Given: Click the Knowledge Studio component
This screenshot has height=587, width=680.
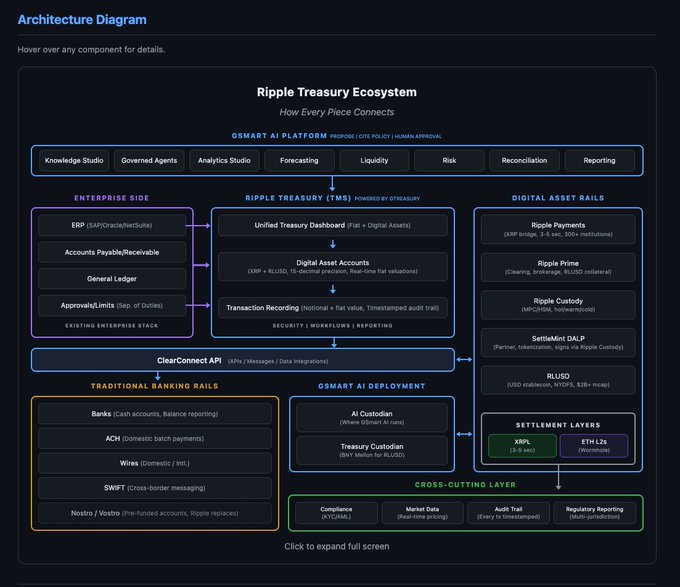Looking at the screenshot, I should 74,160.
